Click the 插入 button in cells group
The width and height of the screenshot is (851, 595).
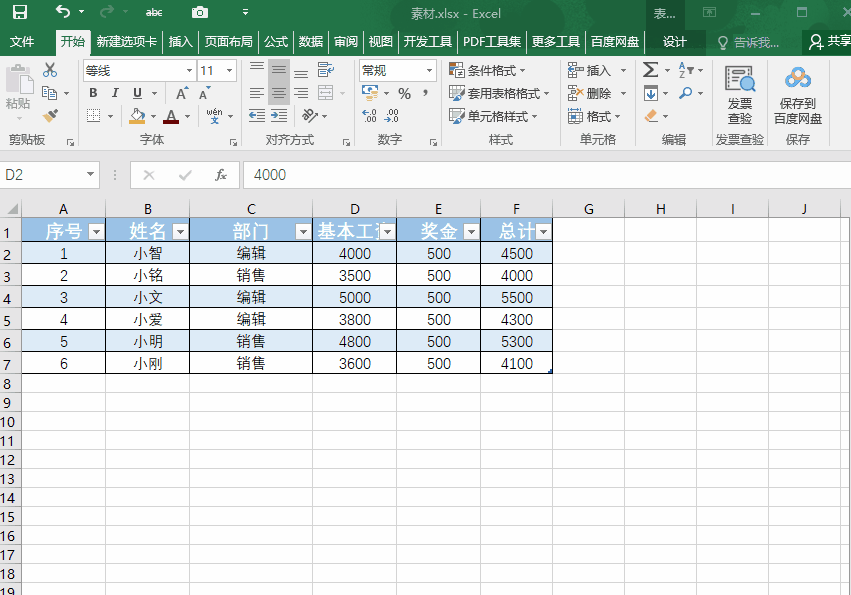pyautogui.click(x=590, y=71)
